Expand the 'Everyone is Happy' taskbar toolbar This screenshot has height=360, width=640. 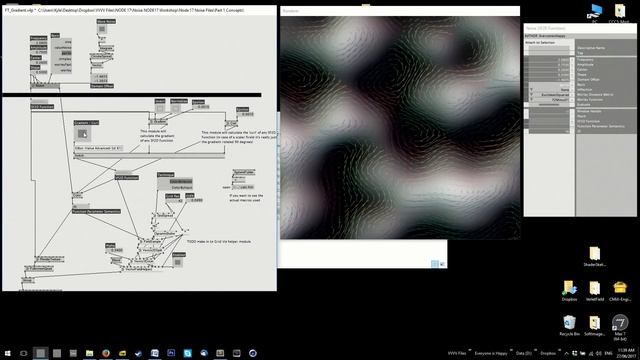[x=511, y=351]
